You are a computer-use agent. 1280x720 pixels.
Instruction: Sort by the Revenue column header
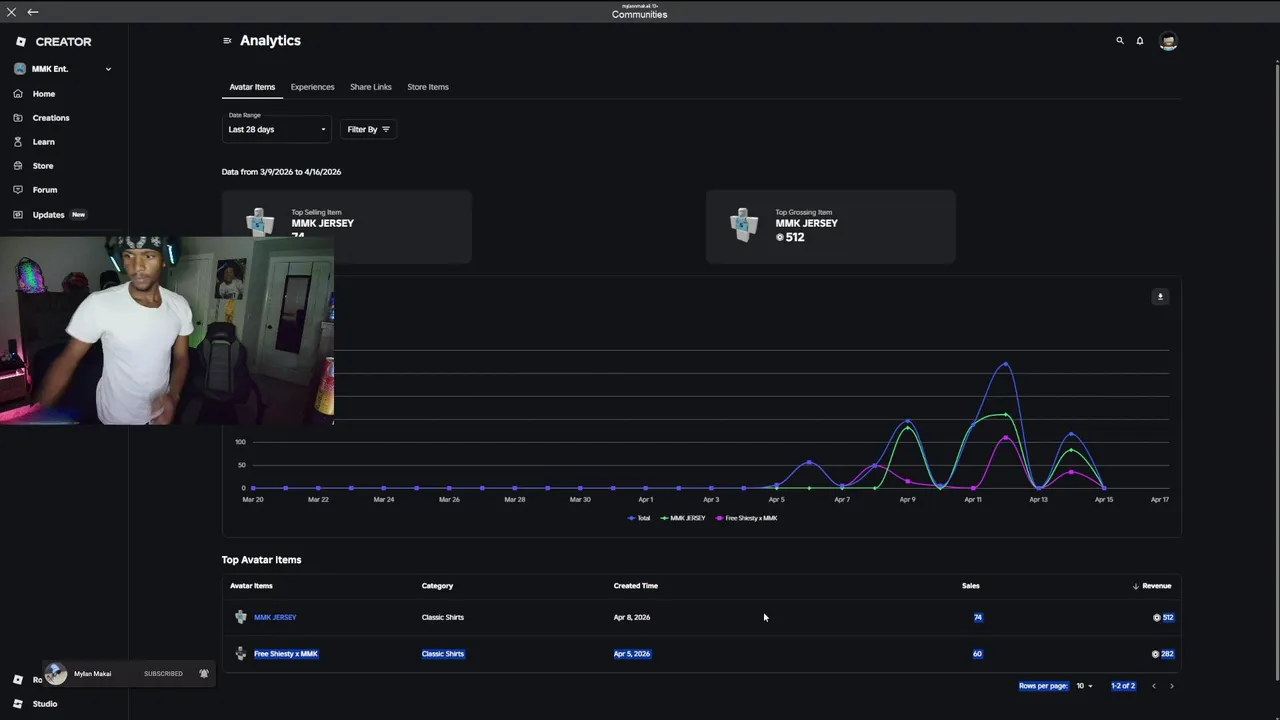pyautogui.click(x=1156, y=586)
